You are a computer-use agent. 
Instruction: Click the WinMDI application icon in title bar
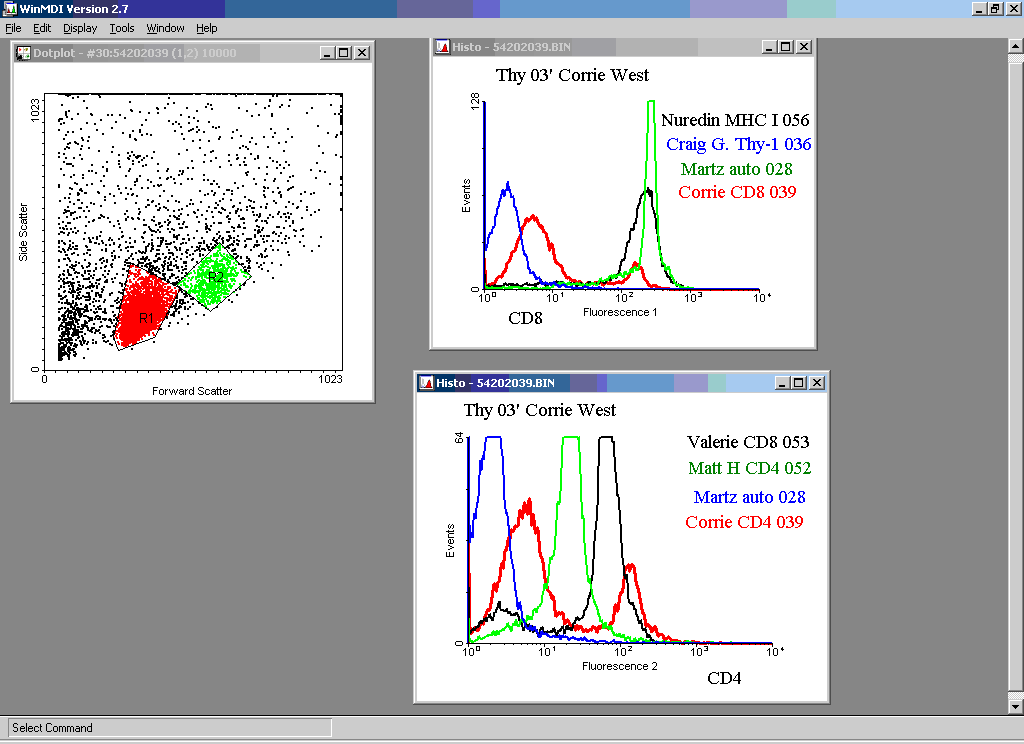click(x=9, y=9)
